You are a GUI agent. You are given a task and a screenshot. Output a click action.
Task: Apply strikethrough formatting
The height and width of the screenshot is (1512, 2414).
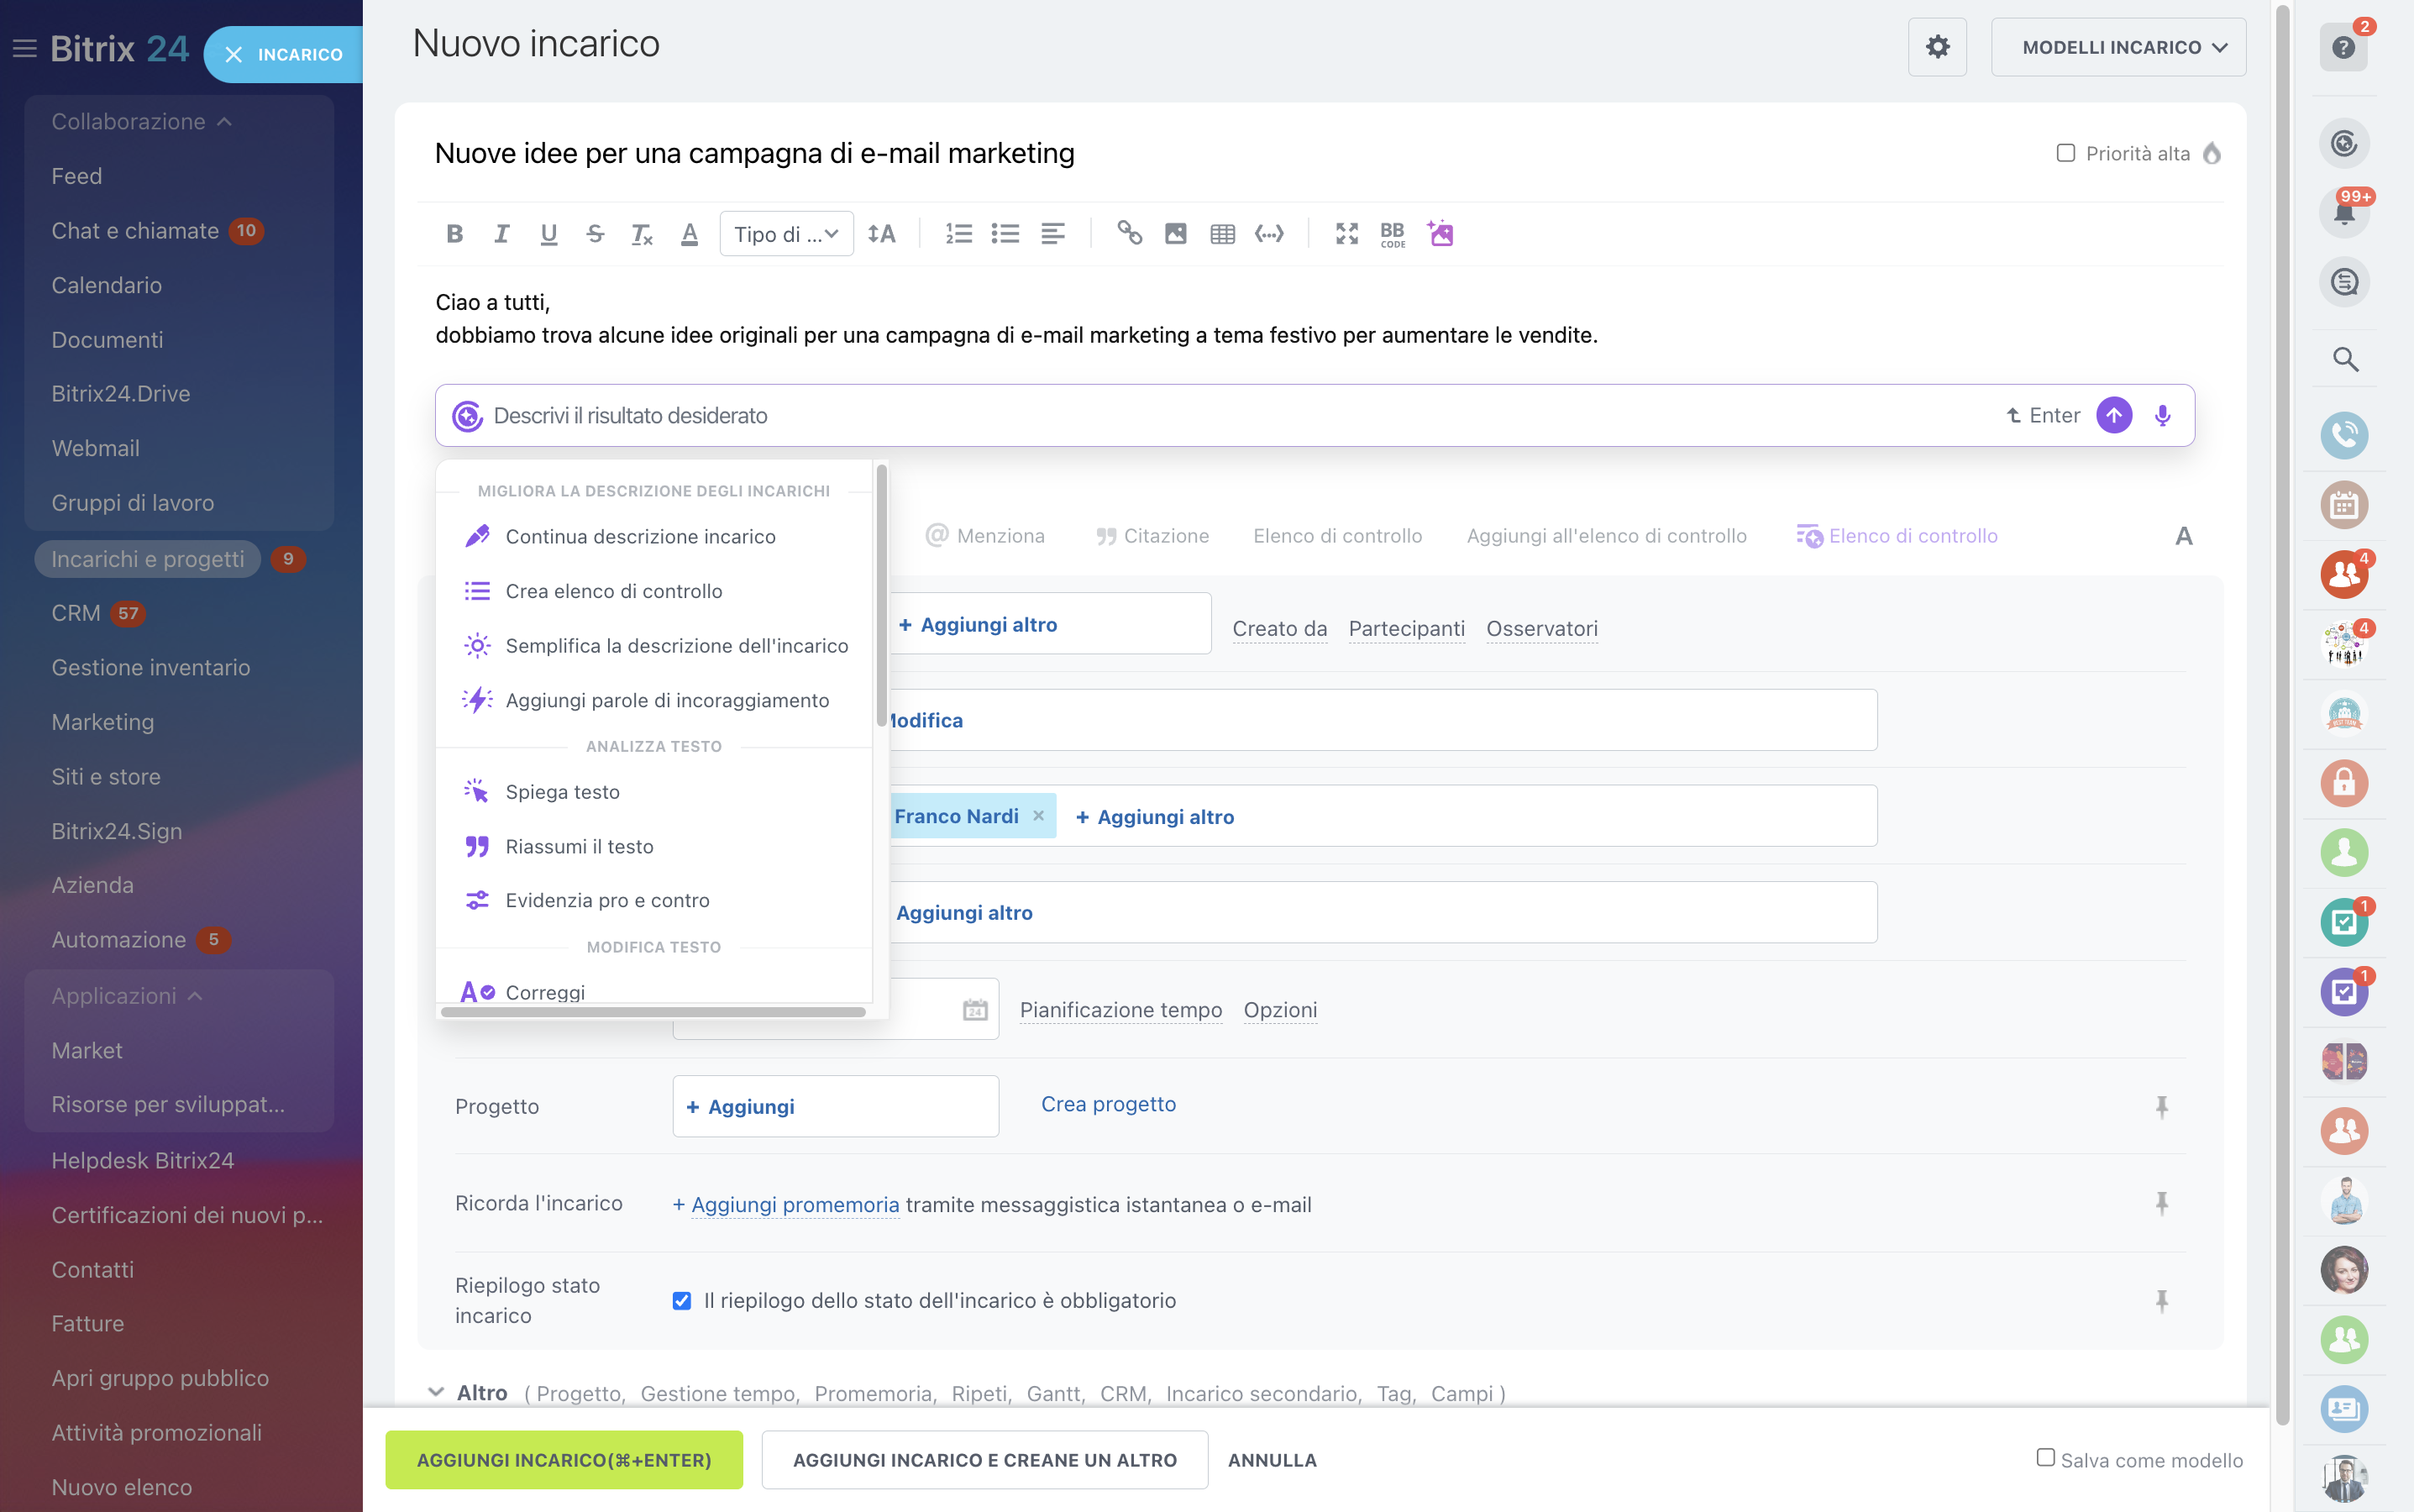click(595, 234)
